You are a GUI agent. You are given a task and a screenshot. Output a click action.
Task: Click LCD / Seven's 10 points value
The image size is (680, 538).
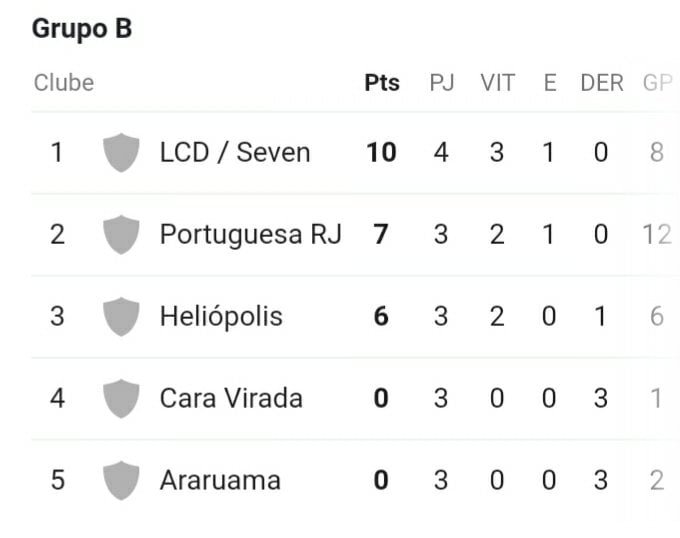[x=381, y=153]
